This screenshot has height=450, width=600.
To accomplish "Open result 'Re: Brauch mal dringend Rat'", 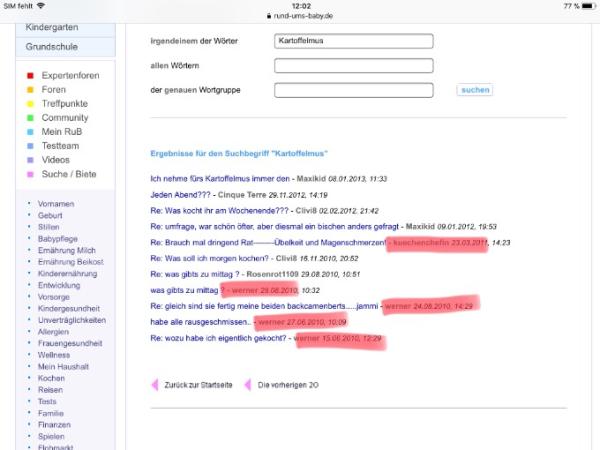I will click(268, 243).
